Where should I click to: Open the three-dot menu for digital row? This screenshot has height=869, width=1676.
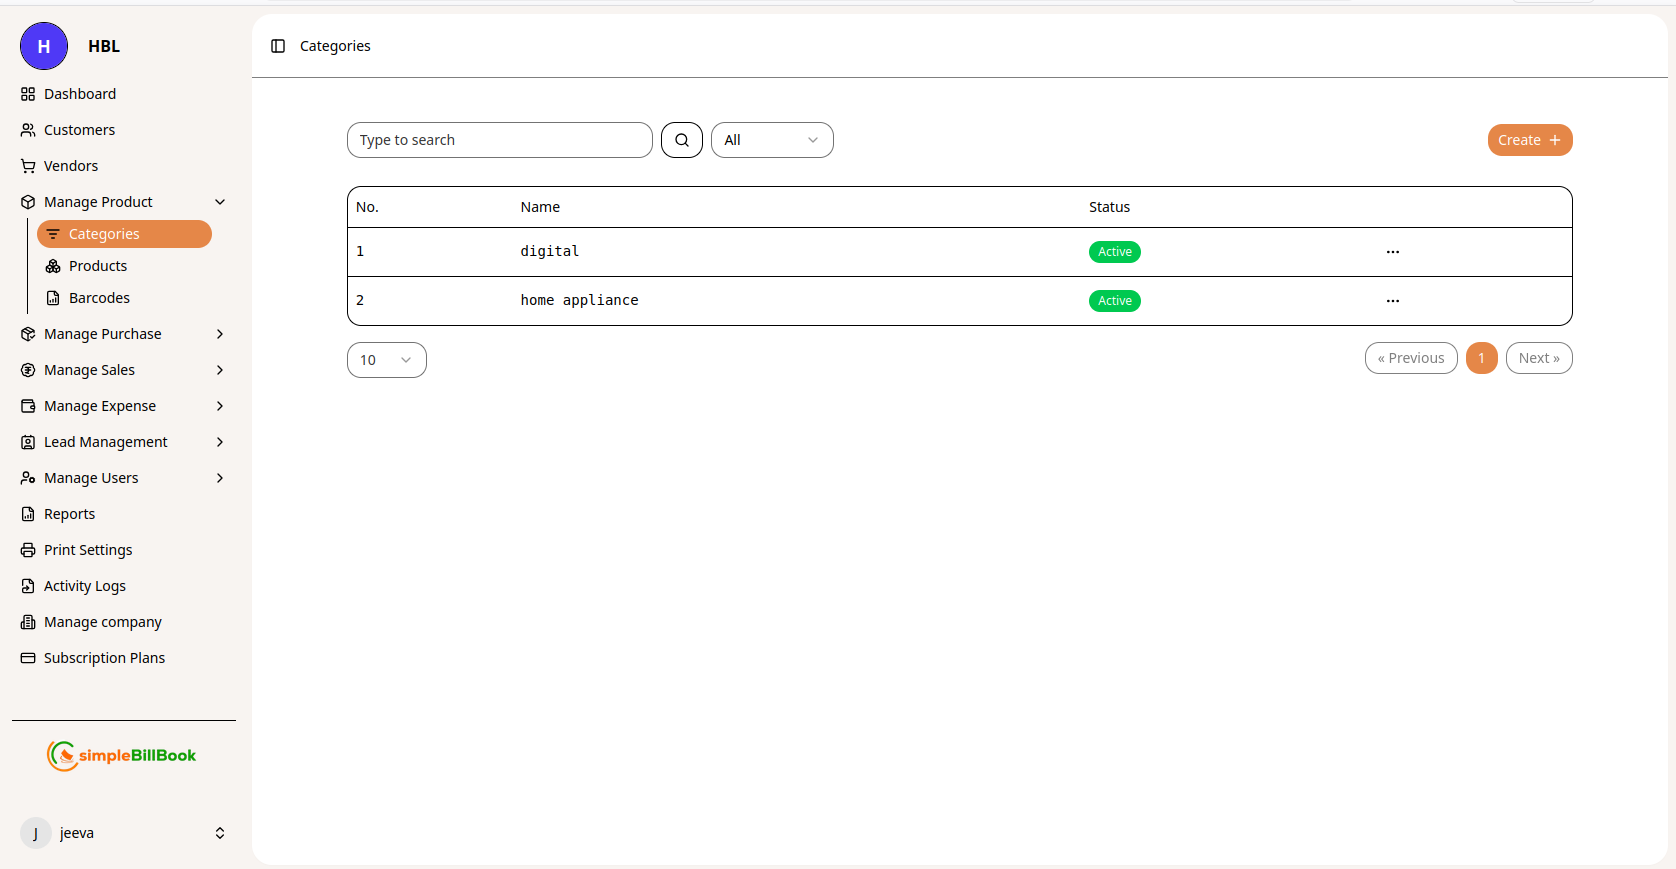tap(1392, 252)
